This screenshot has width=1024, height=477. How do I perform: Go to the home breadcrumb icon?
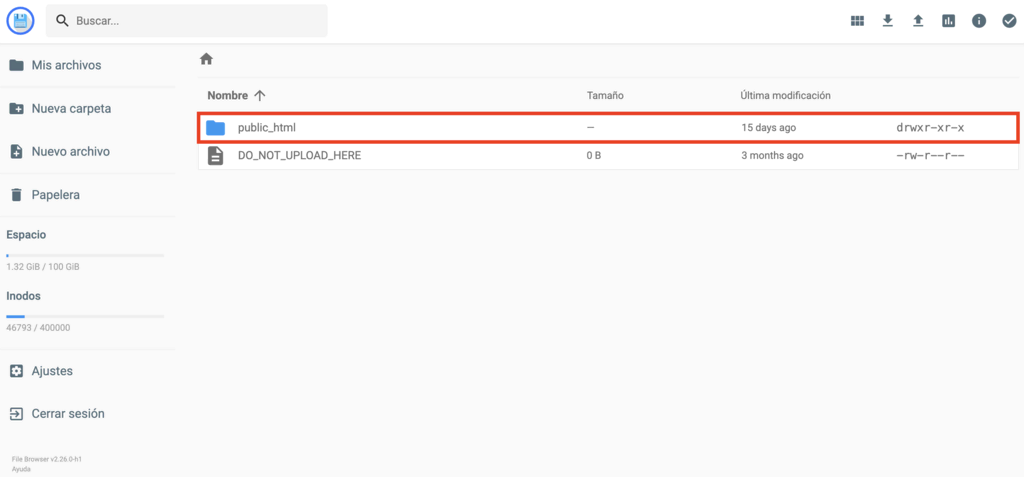(206, 59)
